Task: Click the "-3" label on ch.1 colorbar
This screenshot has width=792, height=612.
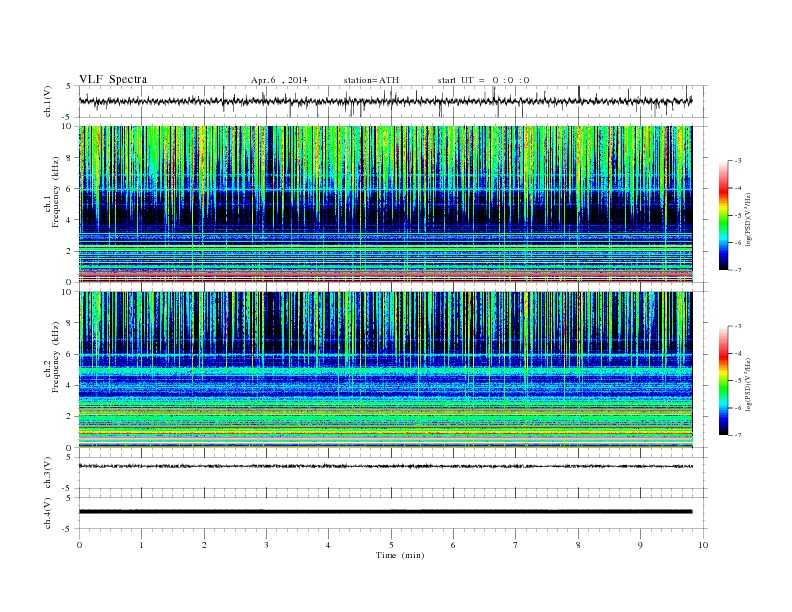Action: click(x=737, y=161)
